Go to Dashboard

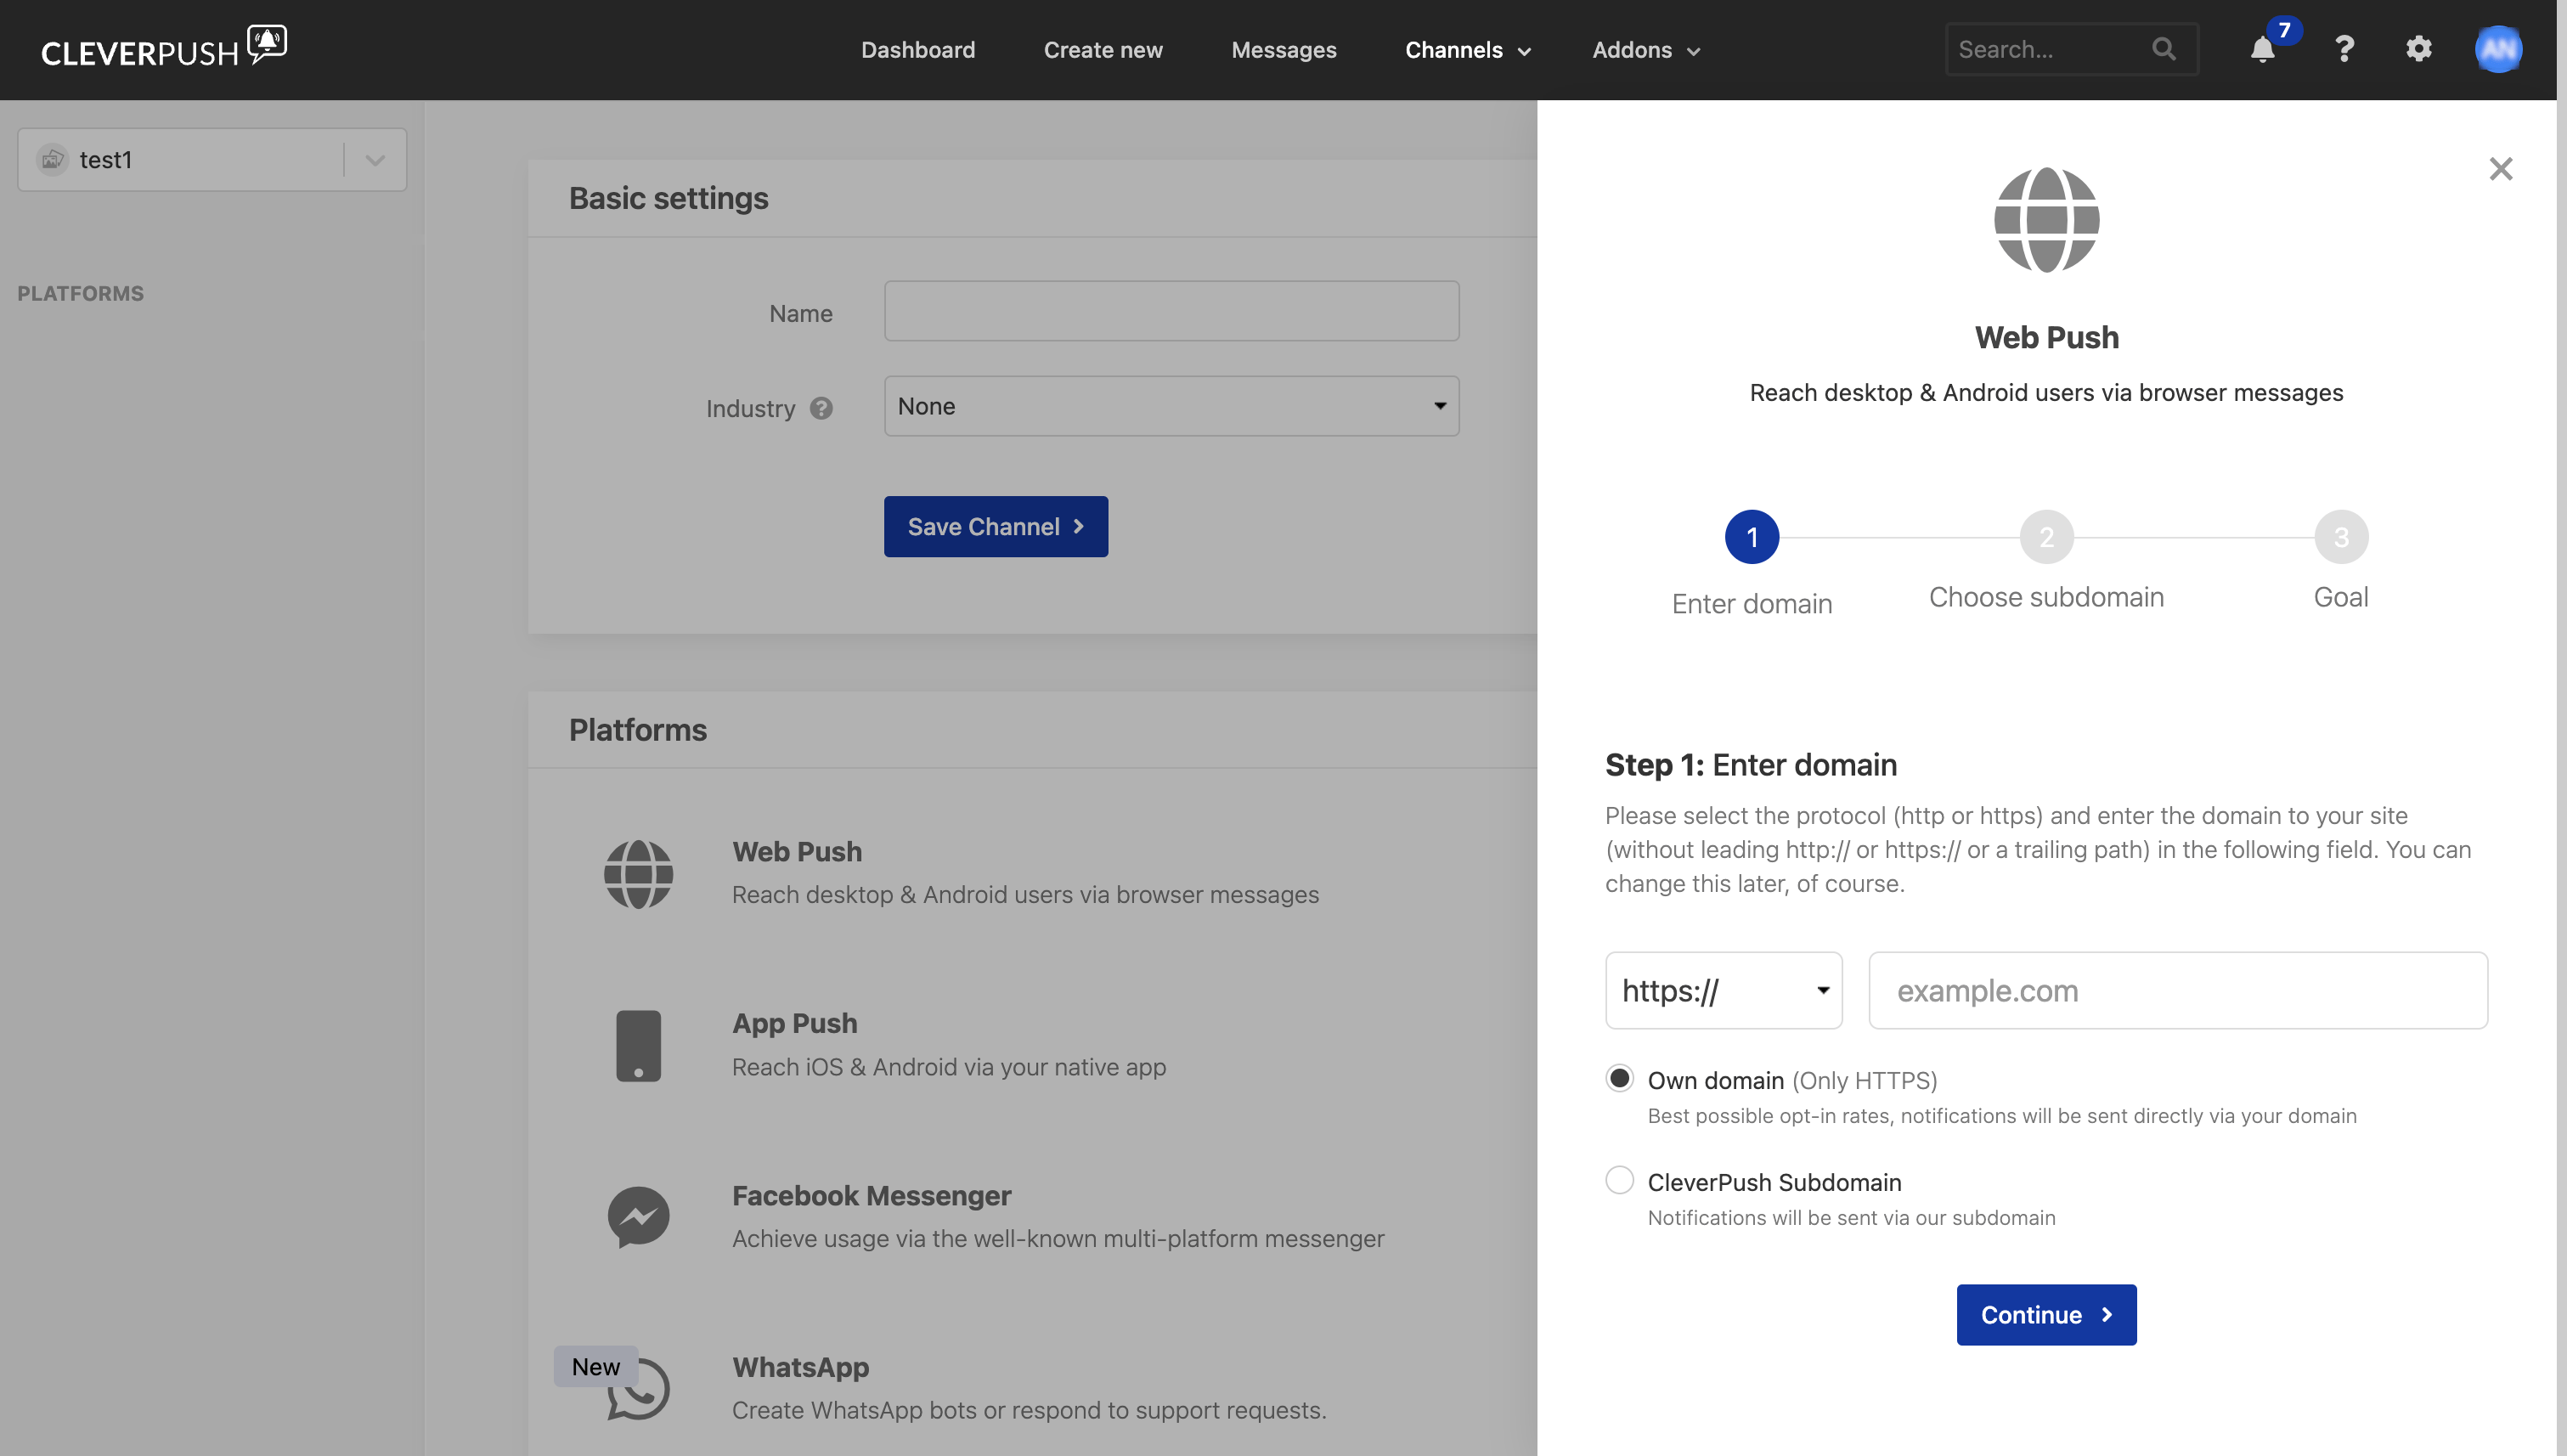917,50
